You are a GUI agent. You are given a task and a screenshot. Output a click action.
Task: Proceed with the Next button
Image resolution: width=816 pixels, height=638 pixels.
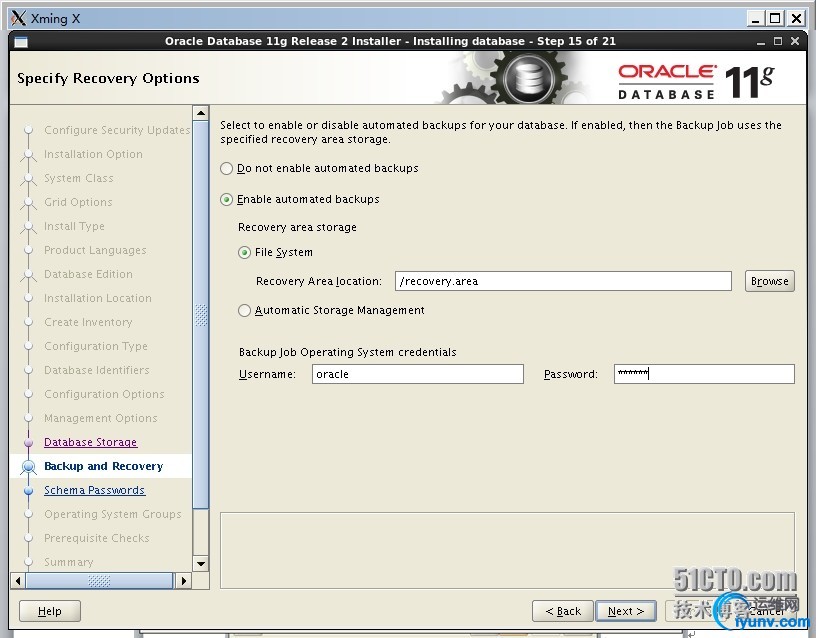point(626,611)
